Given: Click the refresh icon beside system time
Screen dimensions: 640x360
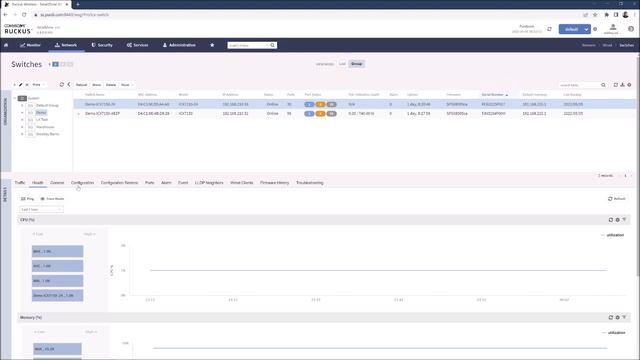Looking at the screenshot, I should pos(549,29).
